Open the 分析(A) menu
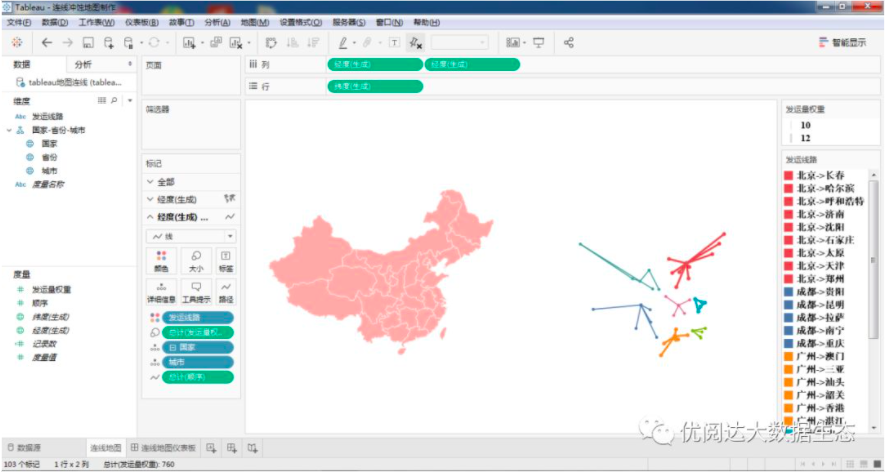Screen dimensions: 886x473 (x=217, y=22)
